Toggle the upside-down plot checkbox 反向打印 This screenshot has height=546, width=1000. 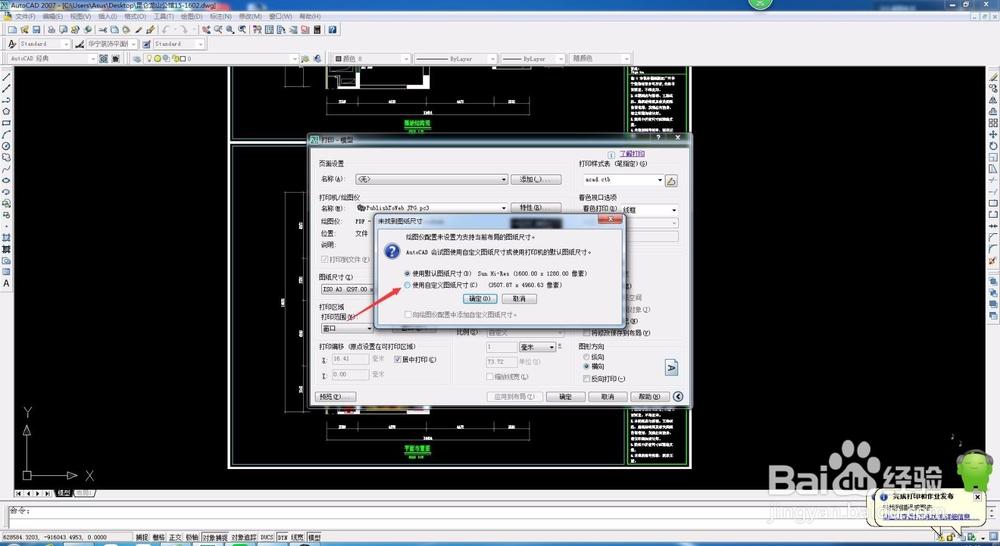[587, 379]
